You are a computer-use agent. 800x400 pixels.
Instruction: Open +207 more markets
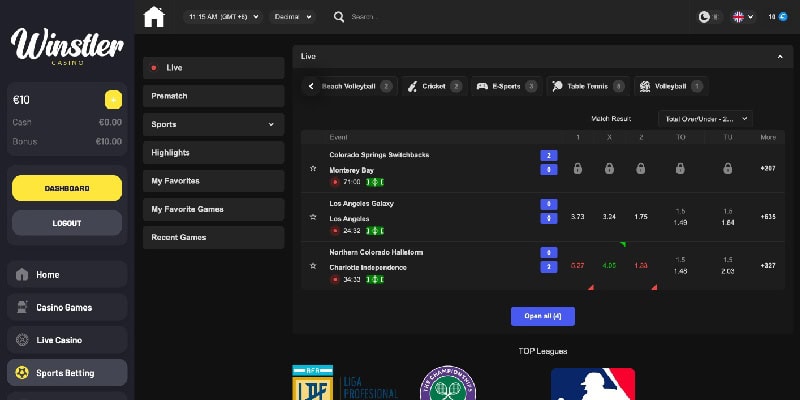[768, 168]
